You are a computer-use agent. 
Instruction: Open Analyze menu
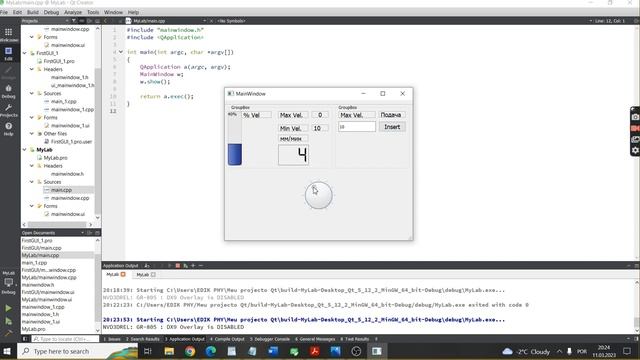(x=73, y=12)
